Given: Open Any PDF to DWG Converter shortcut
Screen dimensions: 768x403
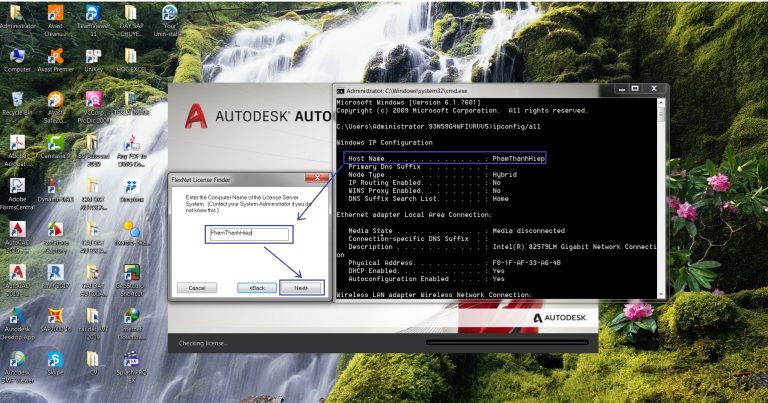Looking at the screenshot, I should pos(131,151).
